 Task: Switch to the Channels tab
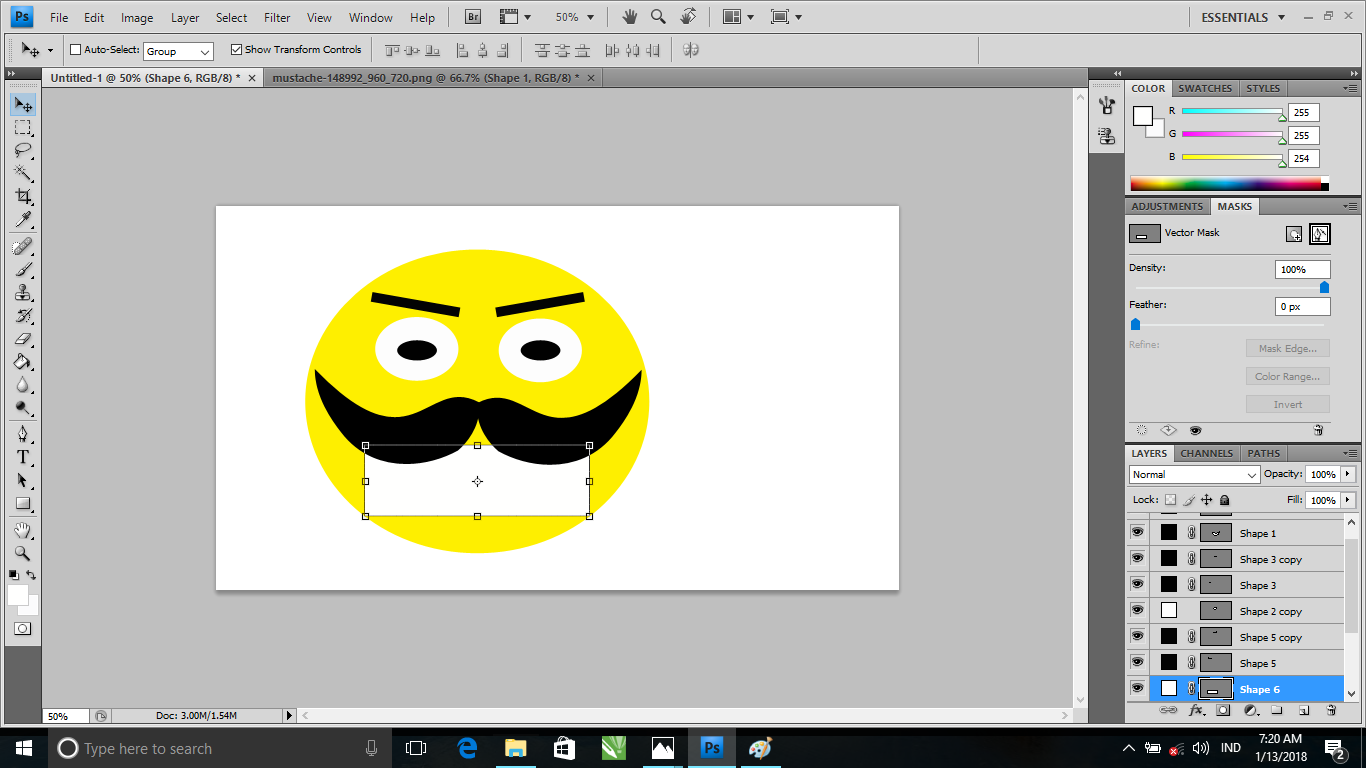click(x=1206, y=453)
